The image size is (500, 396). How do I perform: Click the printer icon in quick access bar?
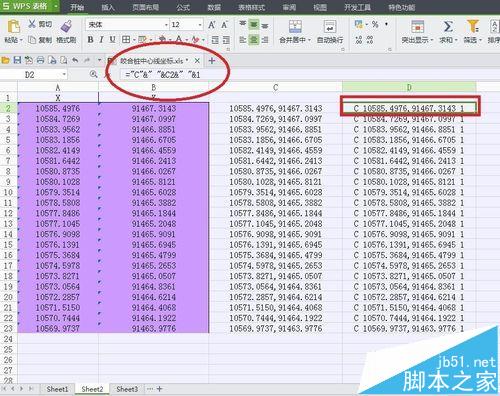click(x=40, y=60)
